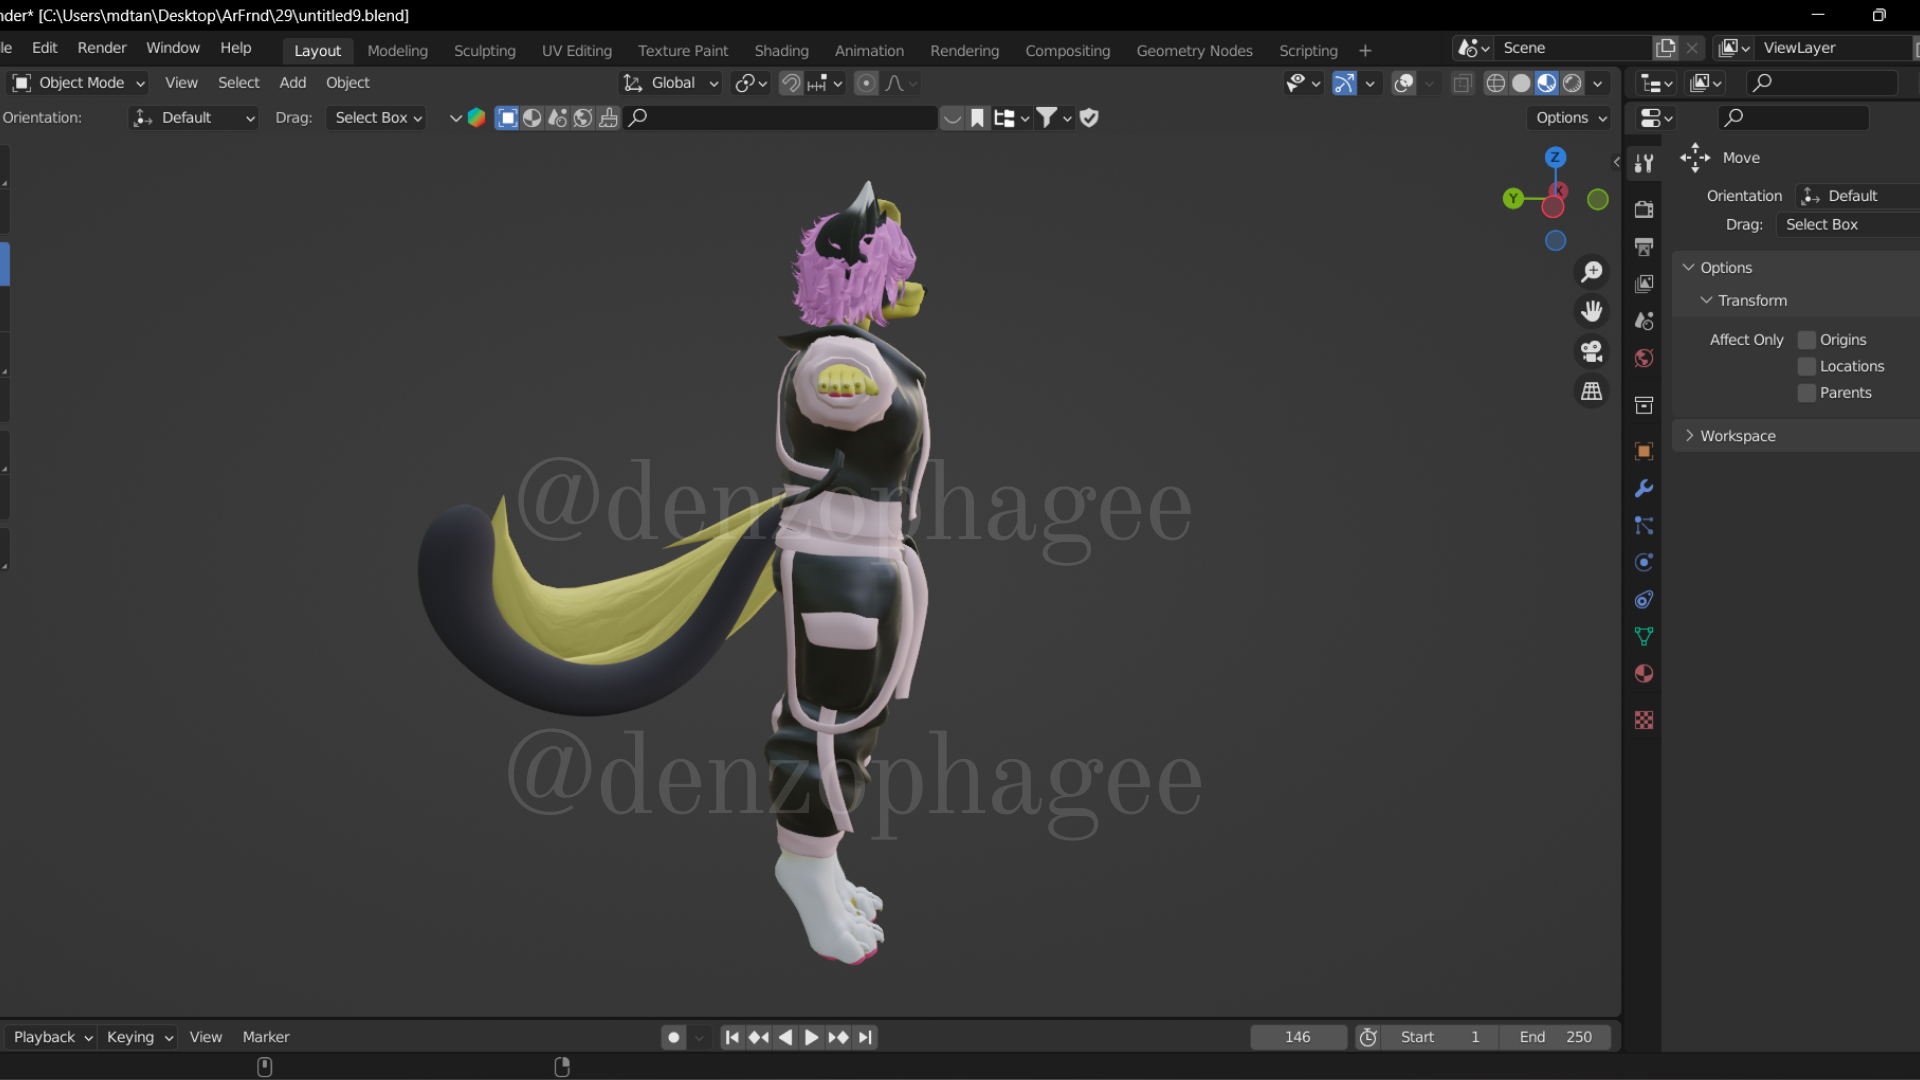Expand the Workspace panel
Viewport: 1920px width, 1080px height.
pyautogui.click(x=1737, y=436)
